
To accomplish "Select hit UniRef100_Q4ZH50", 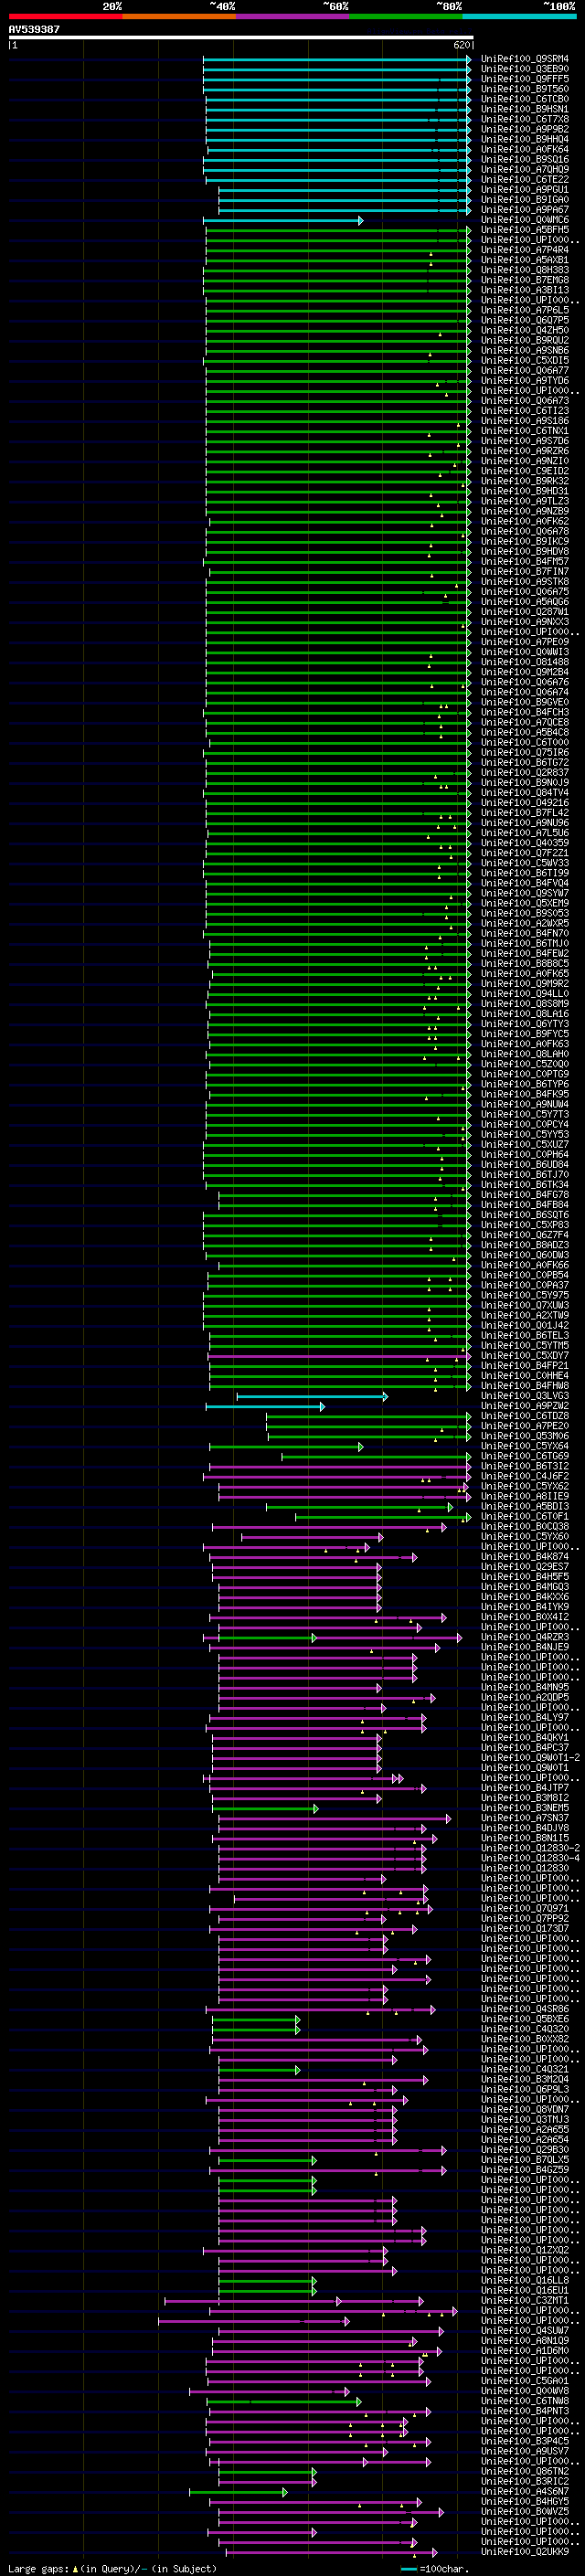I will click(x=525, y=330).
